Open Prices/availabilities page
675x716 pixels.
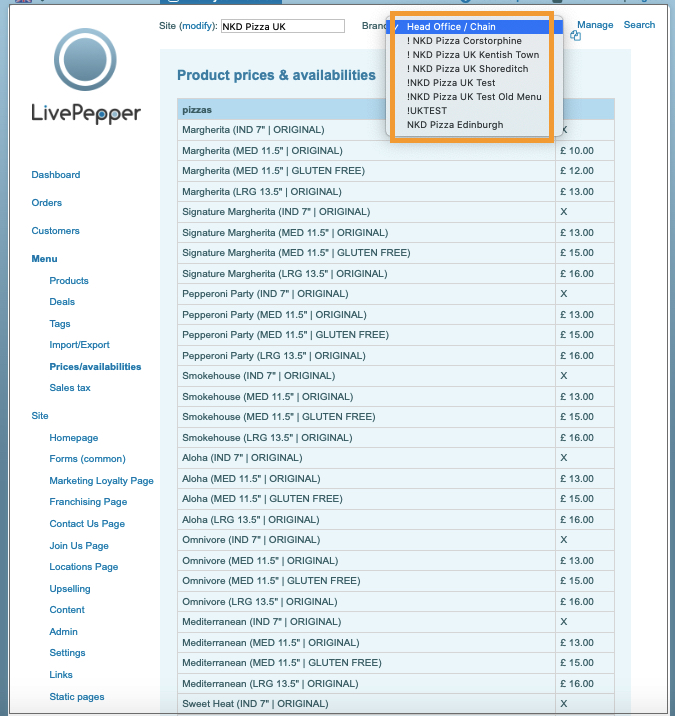click(x=95, y=367)
